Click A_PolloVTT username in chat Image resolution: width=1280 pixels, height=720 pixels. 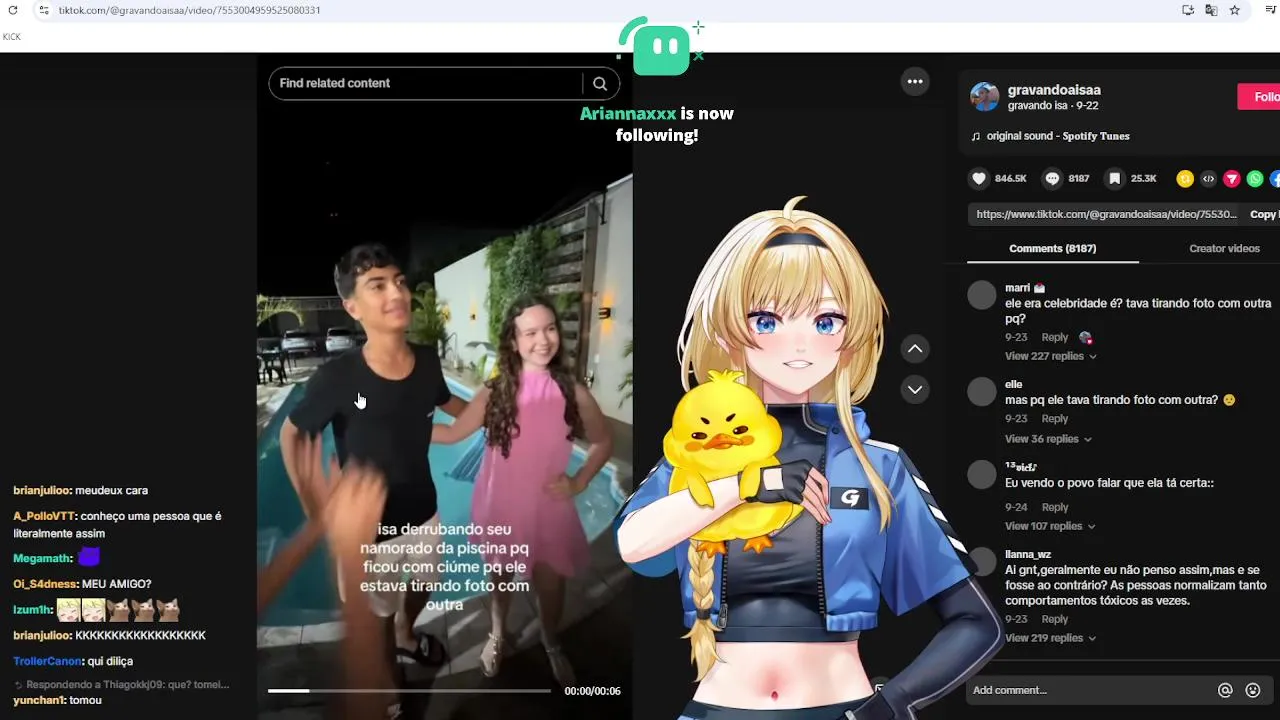(44, 516)
